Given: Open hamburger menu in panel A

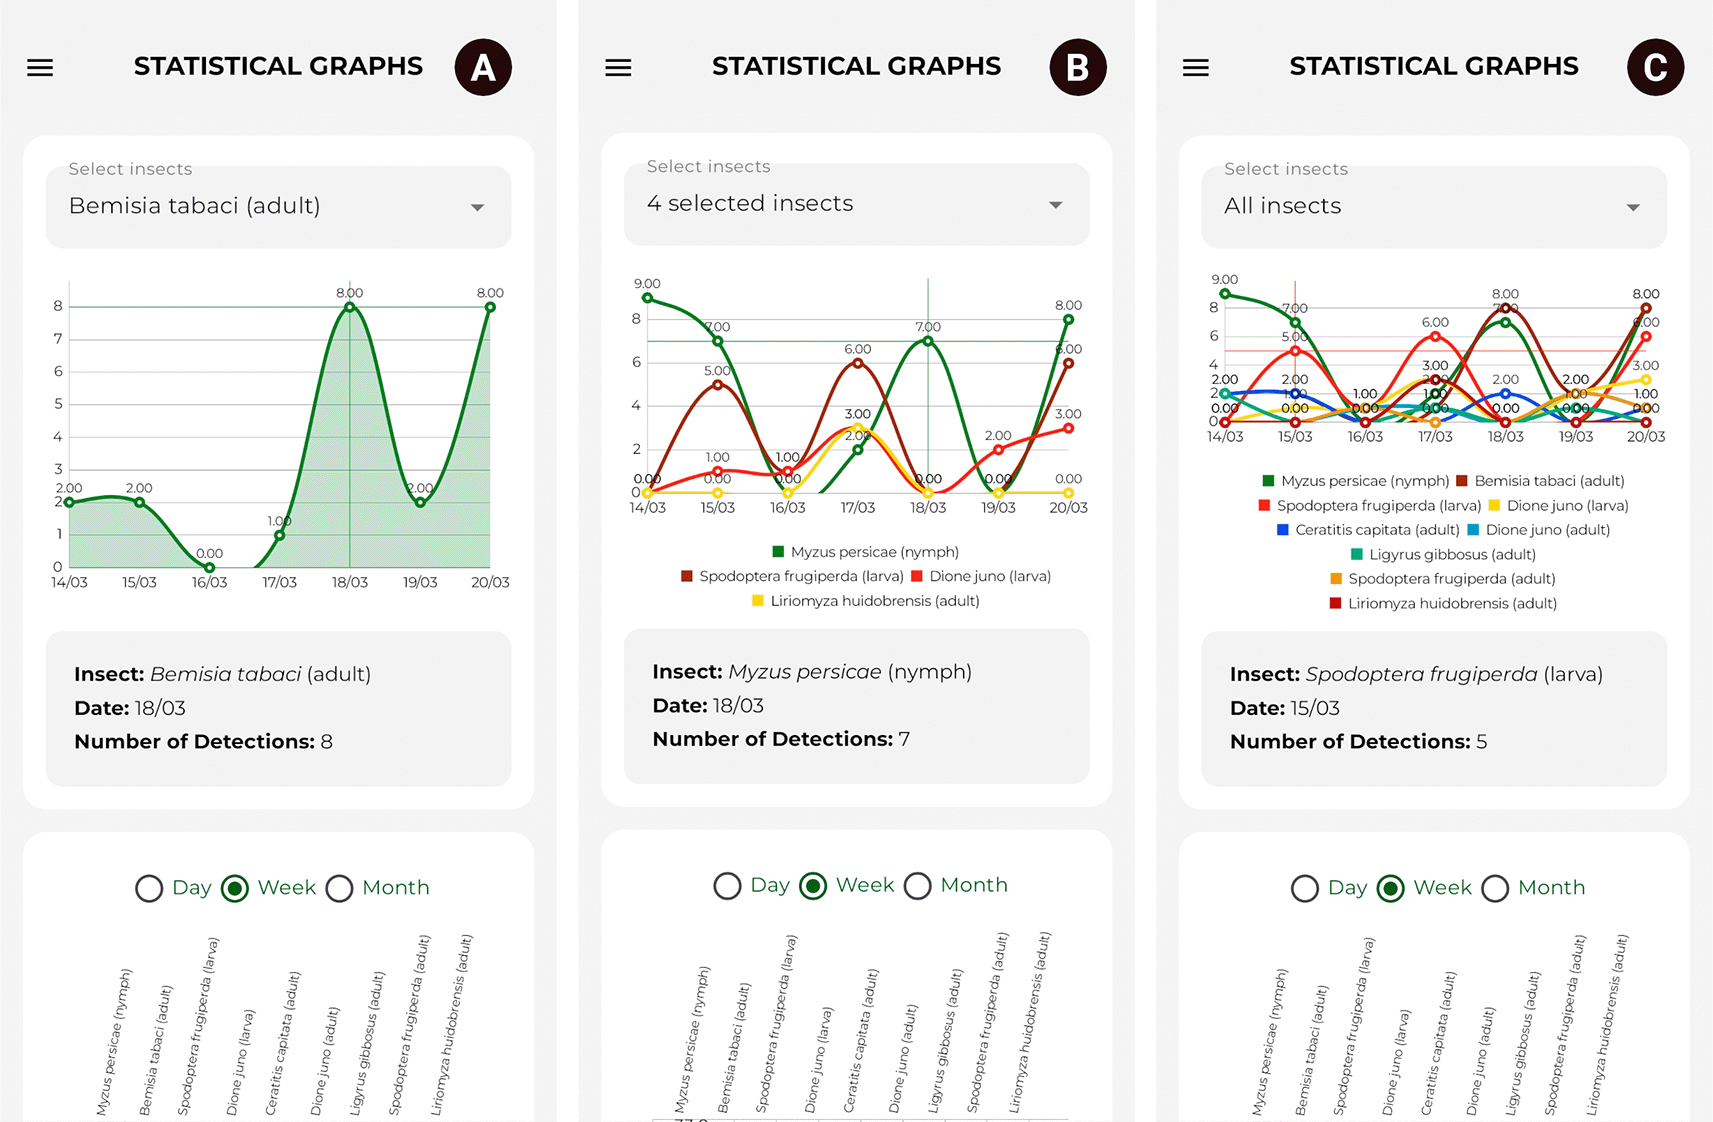Looking at the screenshot, I should tap(40, 68).
